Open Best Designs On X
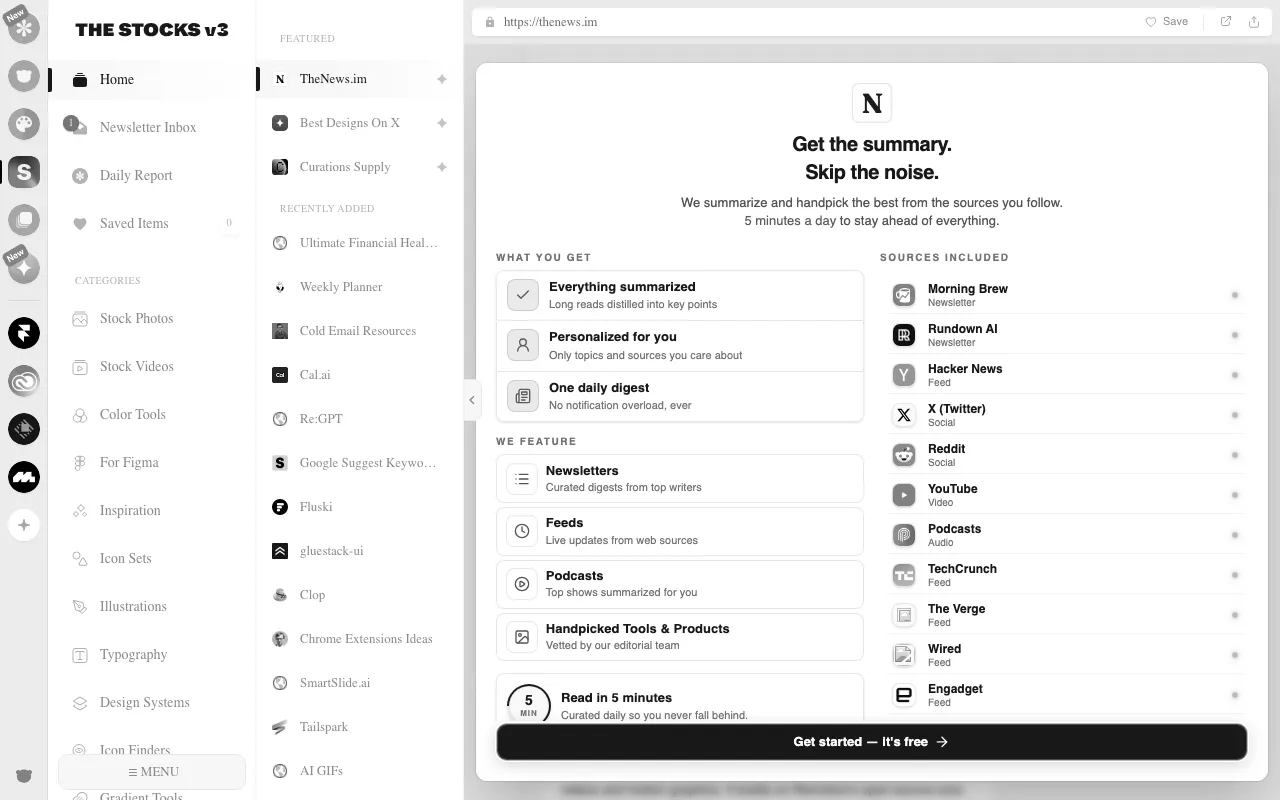Image resolution: width=1280 pixels, height=800 pixels. click(360, 123)
